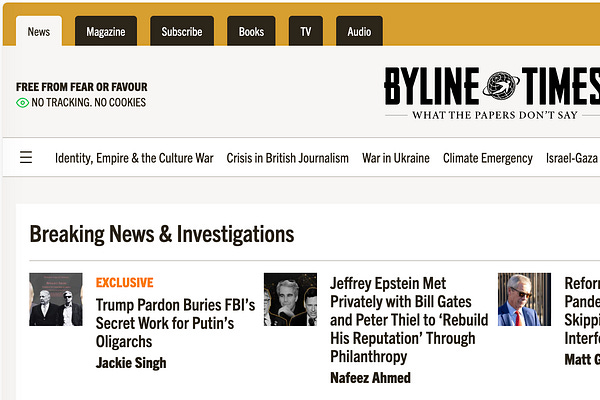Click the green eye no-tracking icon

point(22,103)
